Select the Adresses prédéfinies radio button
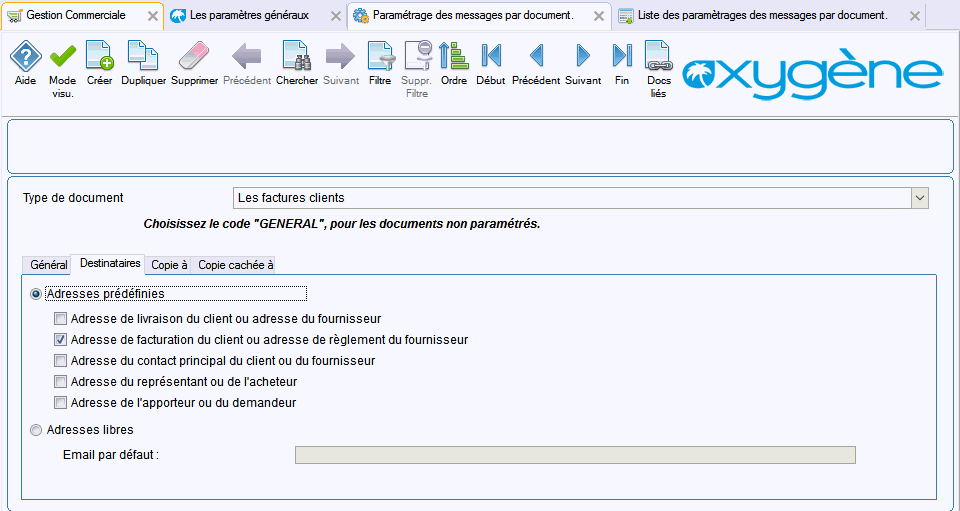The width and height of the screenshot is (960, 511). pyautogui.click(x=36, y=294)
